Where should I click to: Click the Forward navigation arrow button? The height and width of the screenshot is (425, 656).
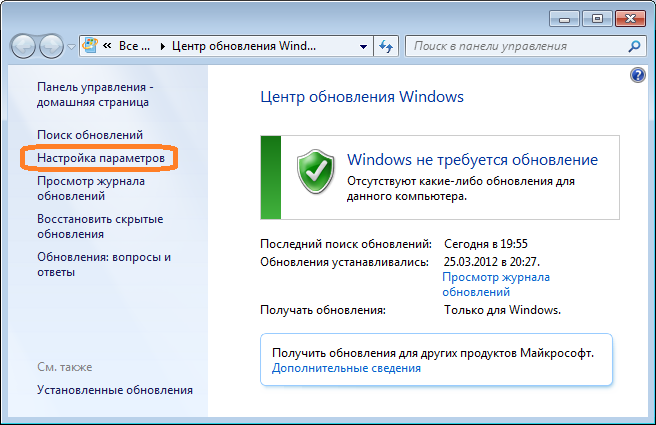(51, 46)
